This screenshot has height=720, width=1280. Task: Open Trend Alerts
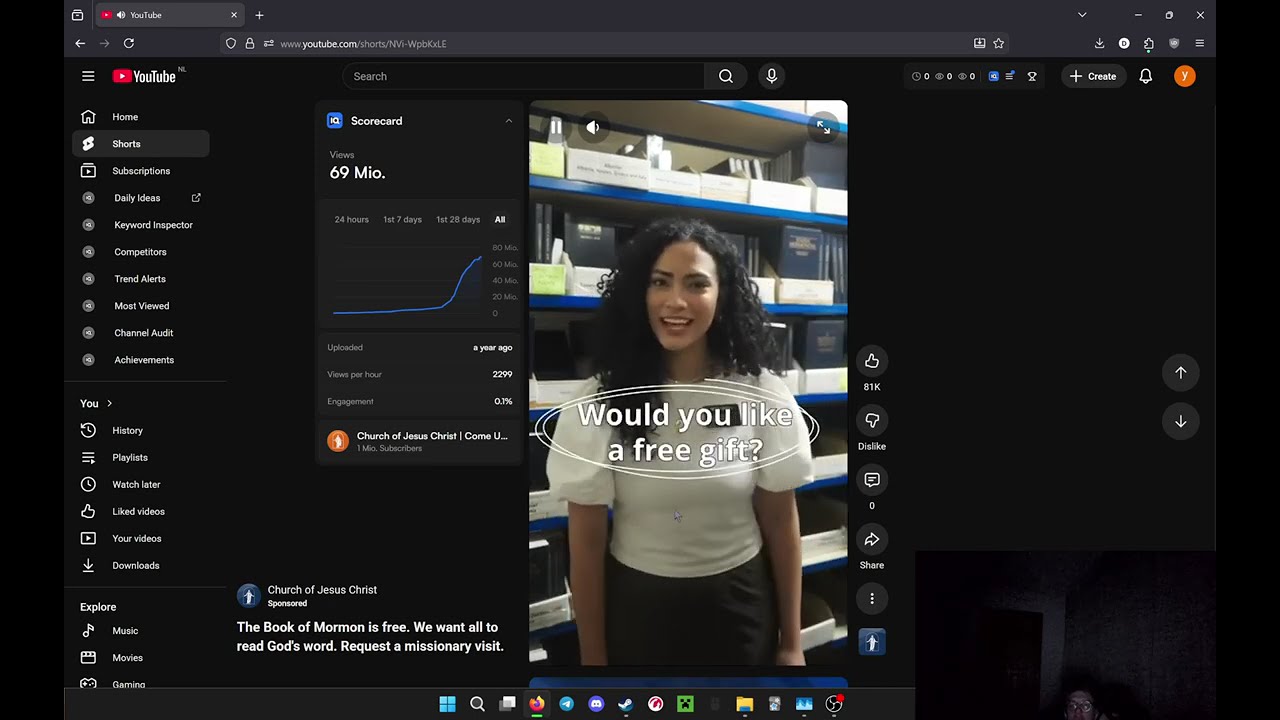tap(140, 279)
